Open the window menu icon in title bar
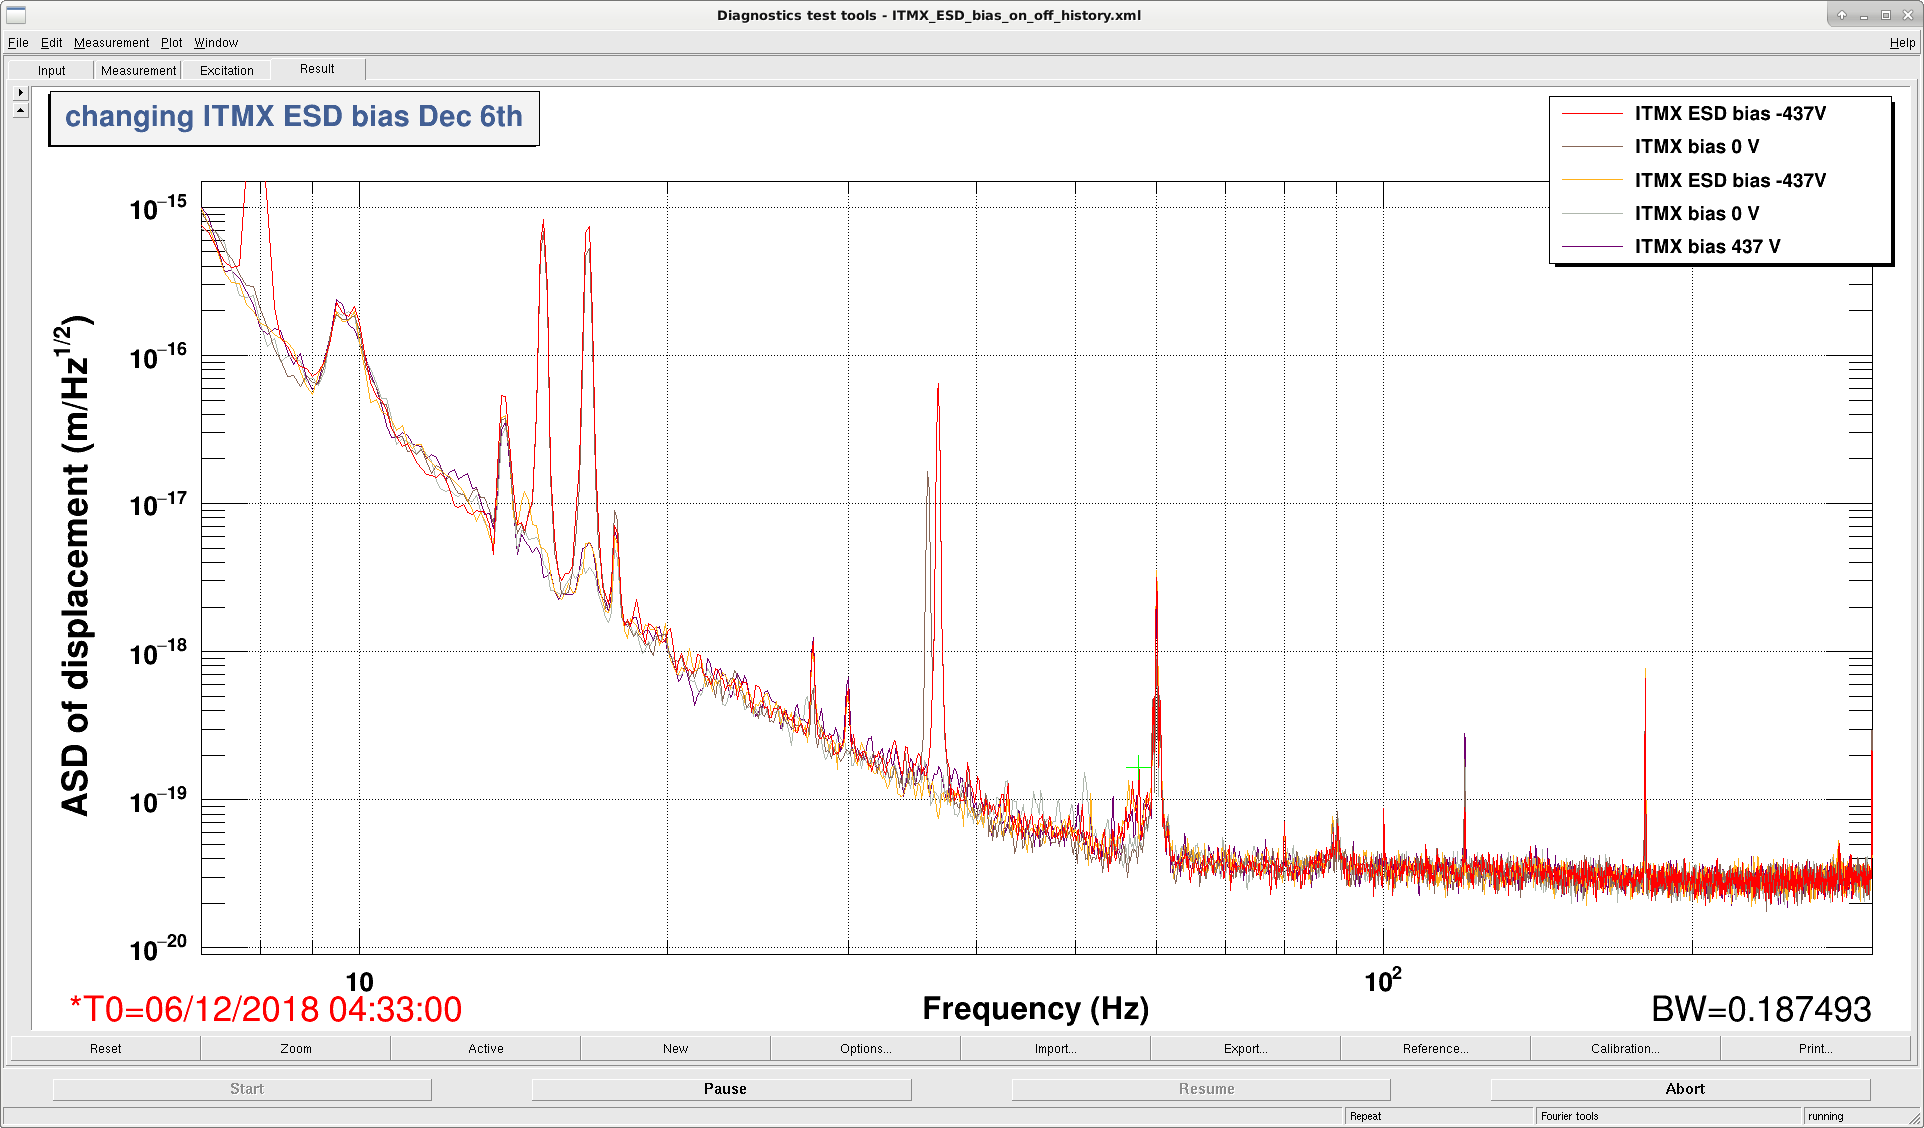Screen dimensions: 1924x1128 coord(16,15)
